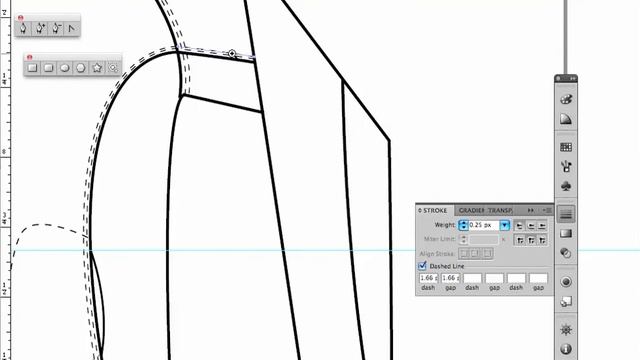Click the Miter Limit value field
The image size is (640, 360).
pyautogui.click(x=484, y=239)
